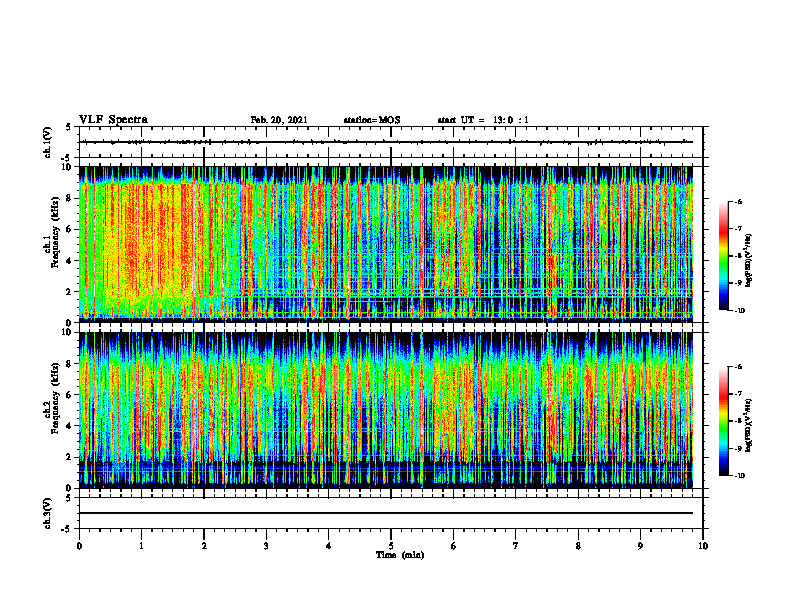Image resolution: width=792 pixels, height=612 pixels.
Task: Click the "ch.1(V)" axis label
Action: click(x=47, y=142)
